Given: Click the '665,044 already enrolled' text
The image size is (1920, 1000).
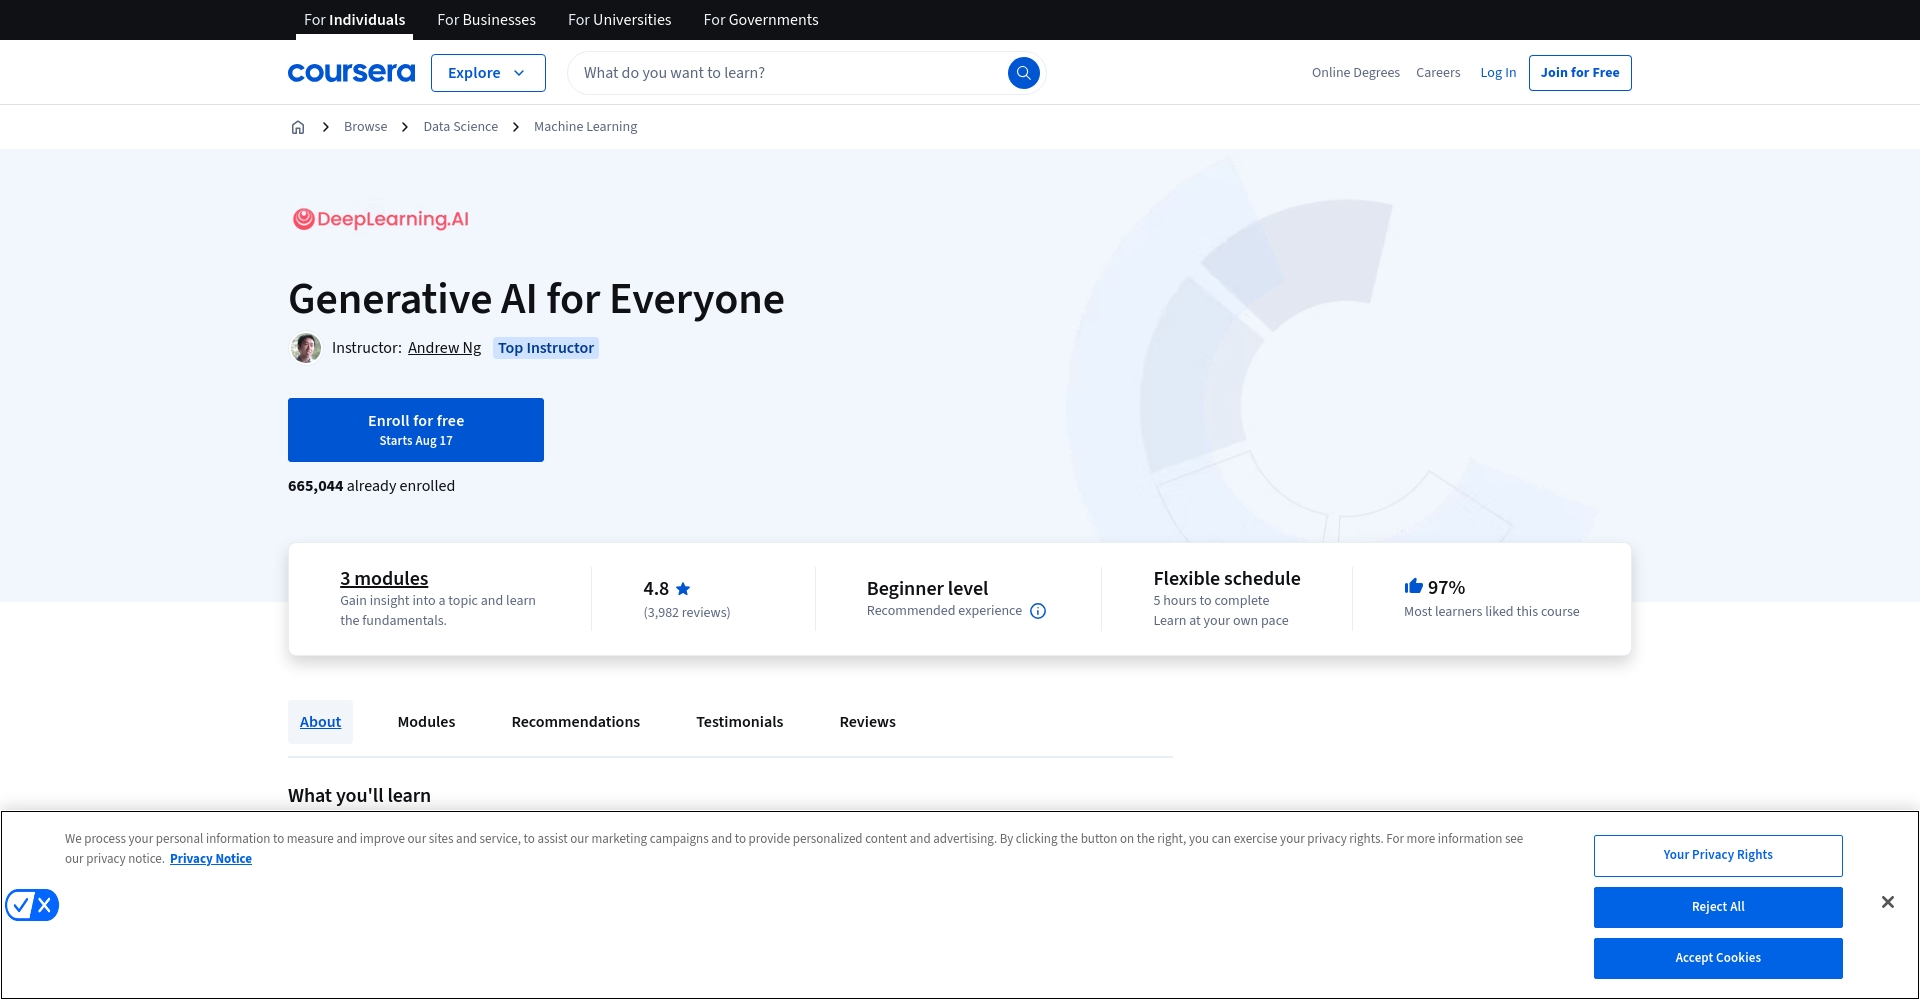Looking at the screenshot, I should click(x=371, y=486).
